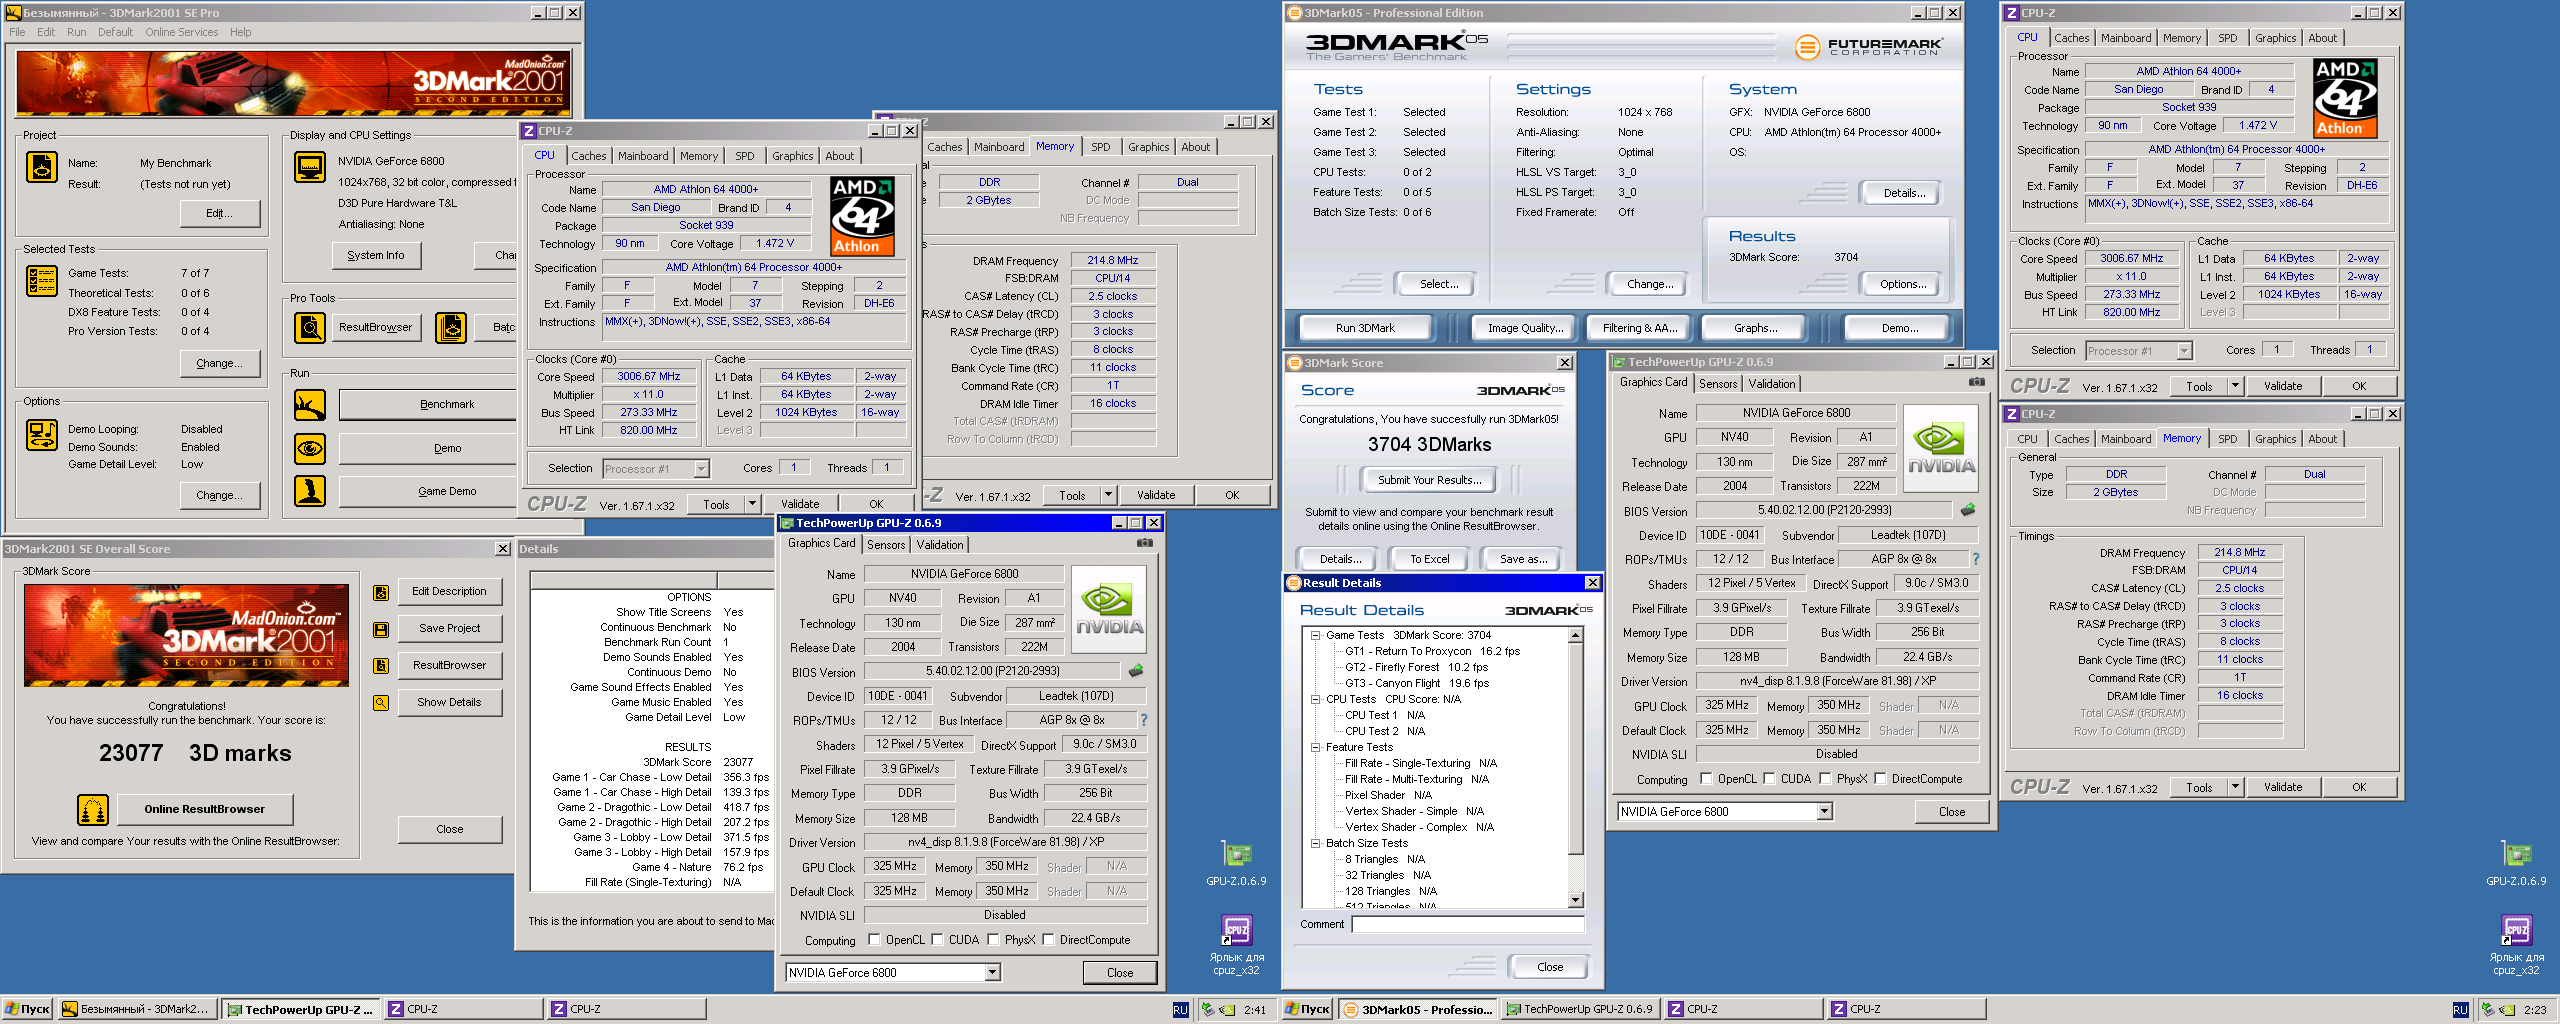
Task: Open GPU-Z.0.6.9 desktop icon beside blue-titled GPU-Z window
Action: (1236, 865)
